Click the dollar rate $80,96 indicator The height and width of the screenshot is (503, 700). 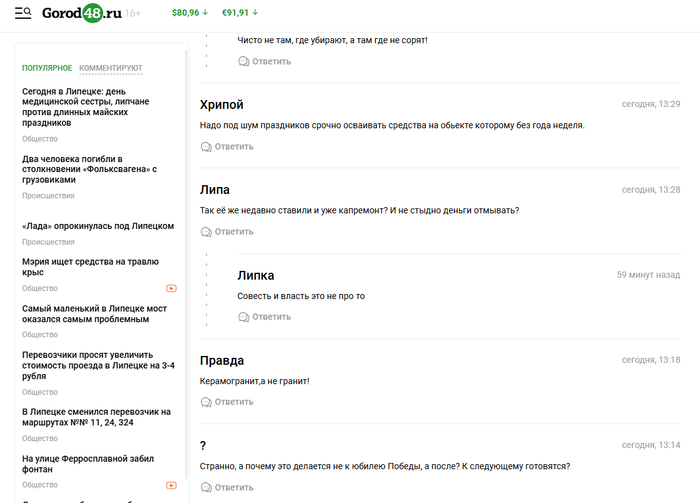pyautogui.click(x=190, y=13)
